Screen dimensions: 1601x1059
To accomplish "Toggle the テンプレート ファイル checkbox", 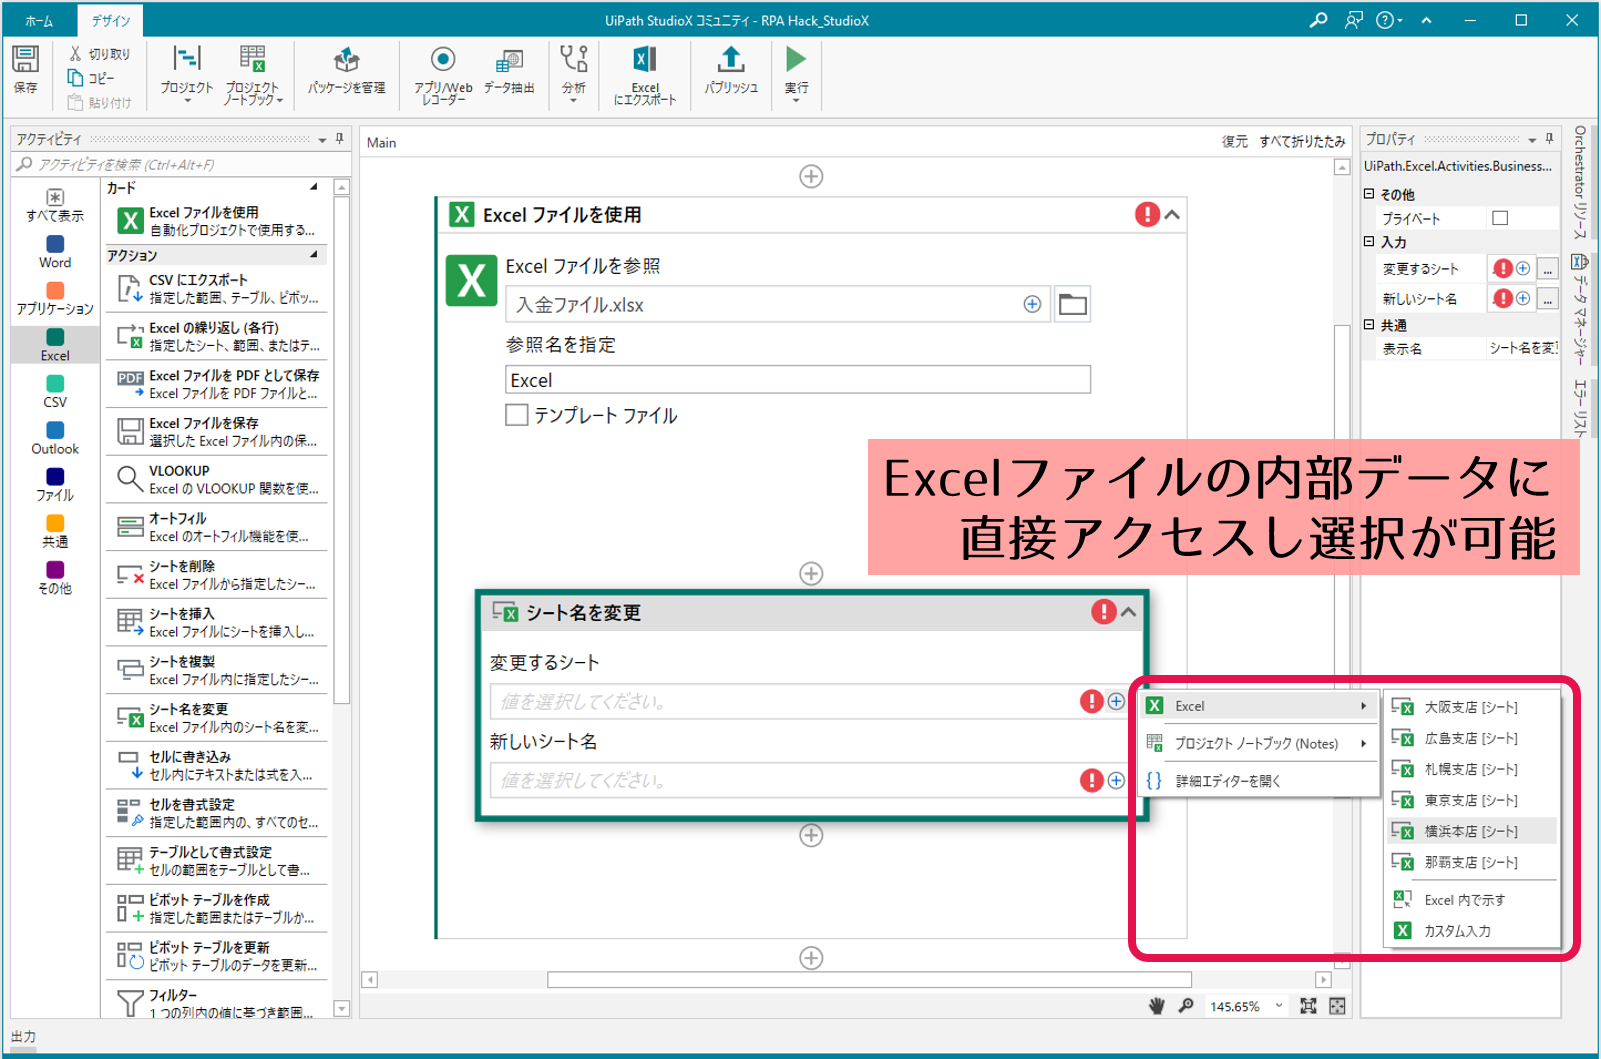I will point(517,415).
